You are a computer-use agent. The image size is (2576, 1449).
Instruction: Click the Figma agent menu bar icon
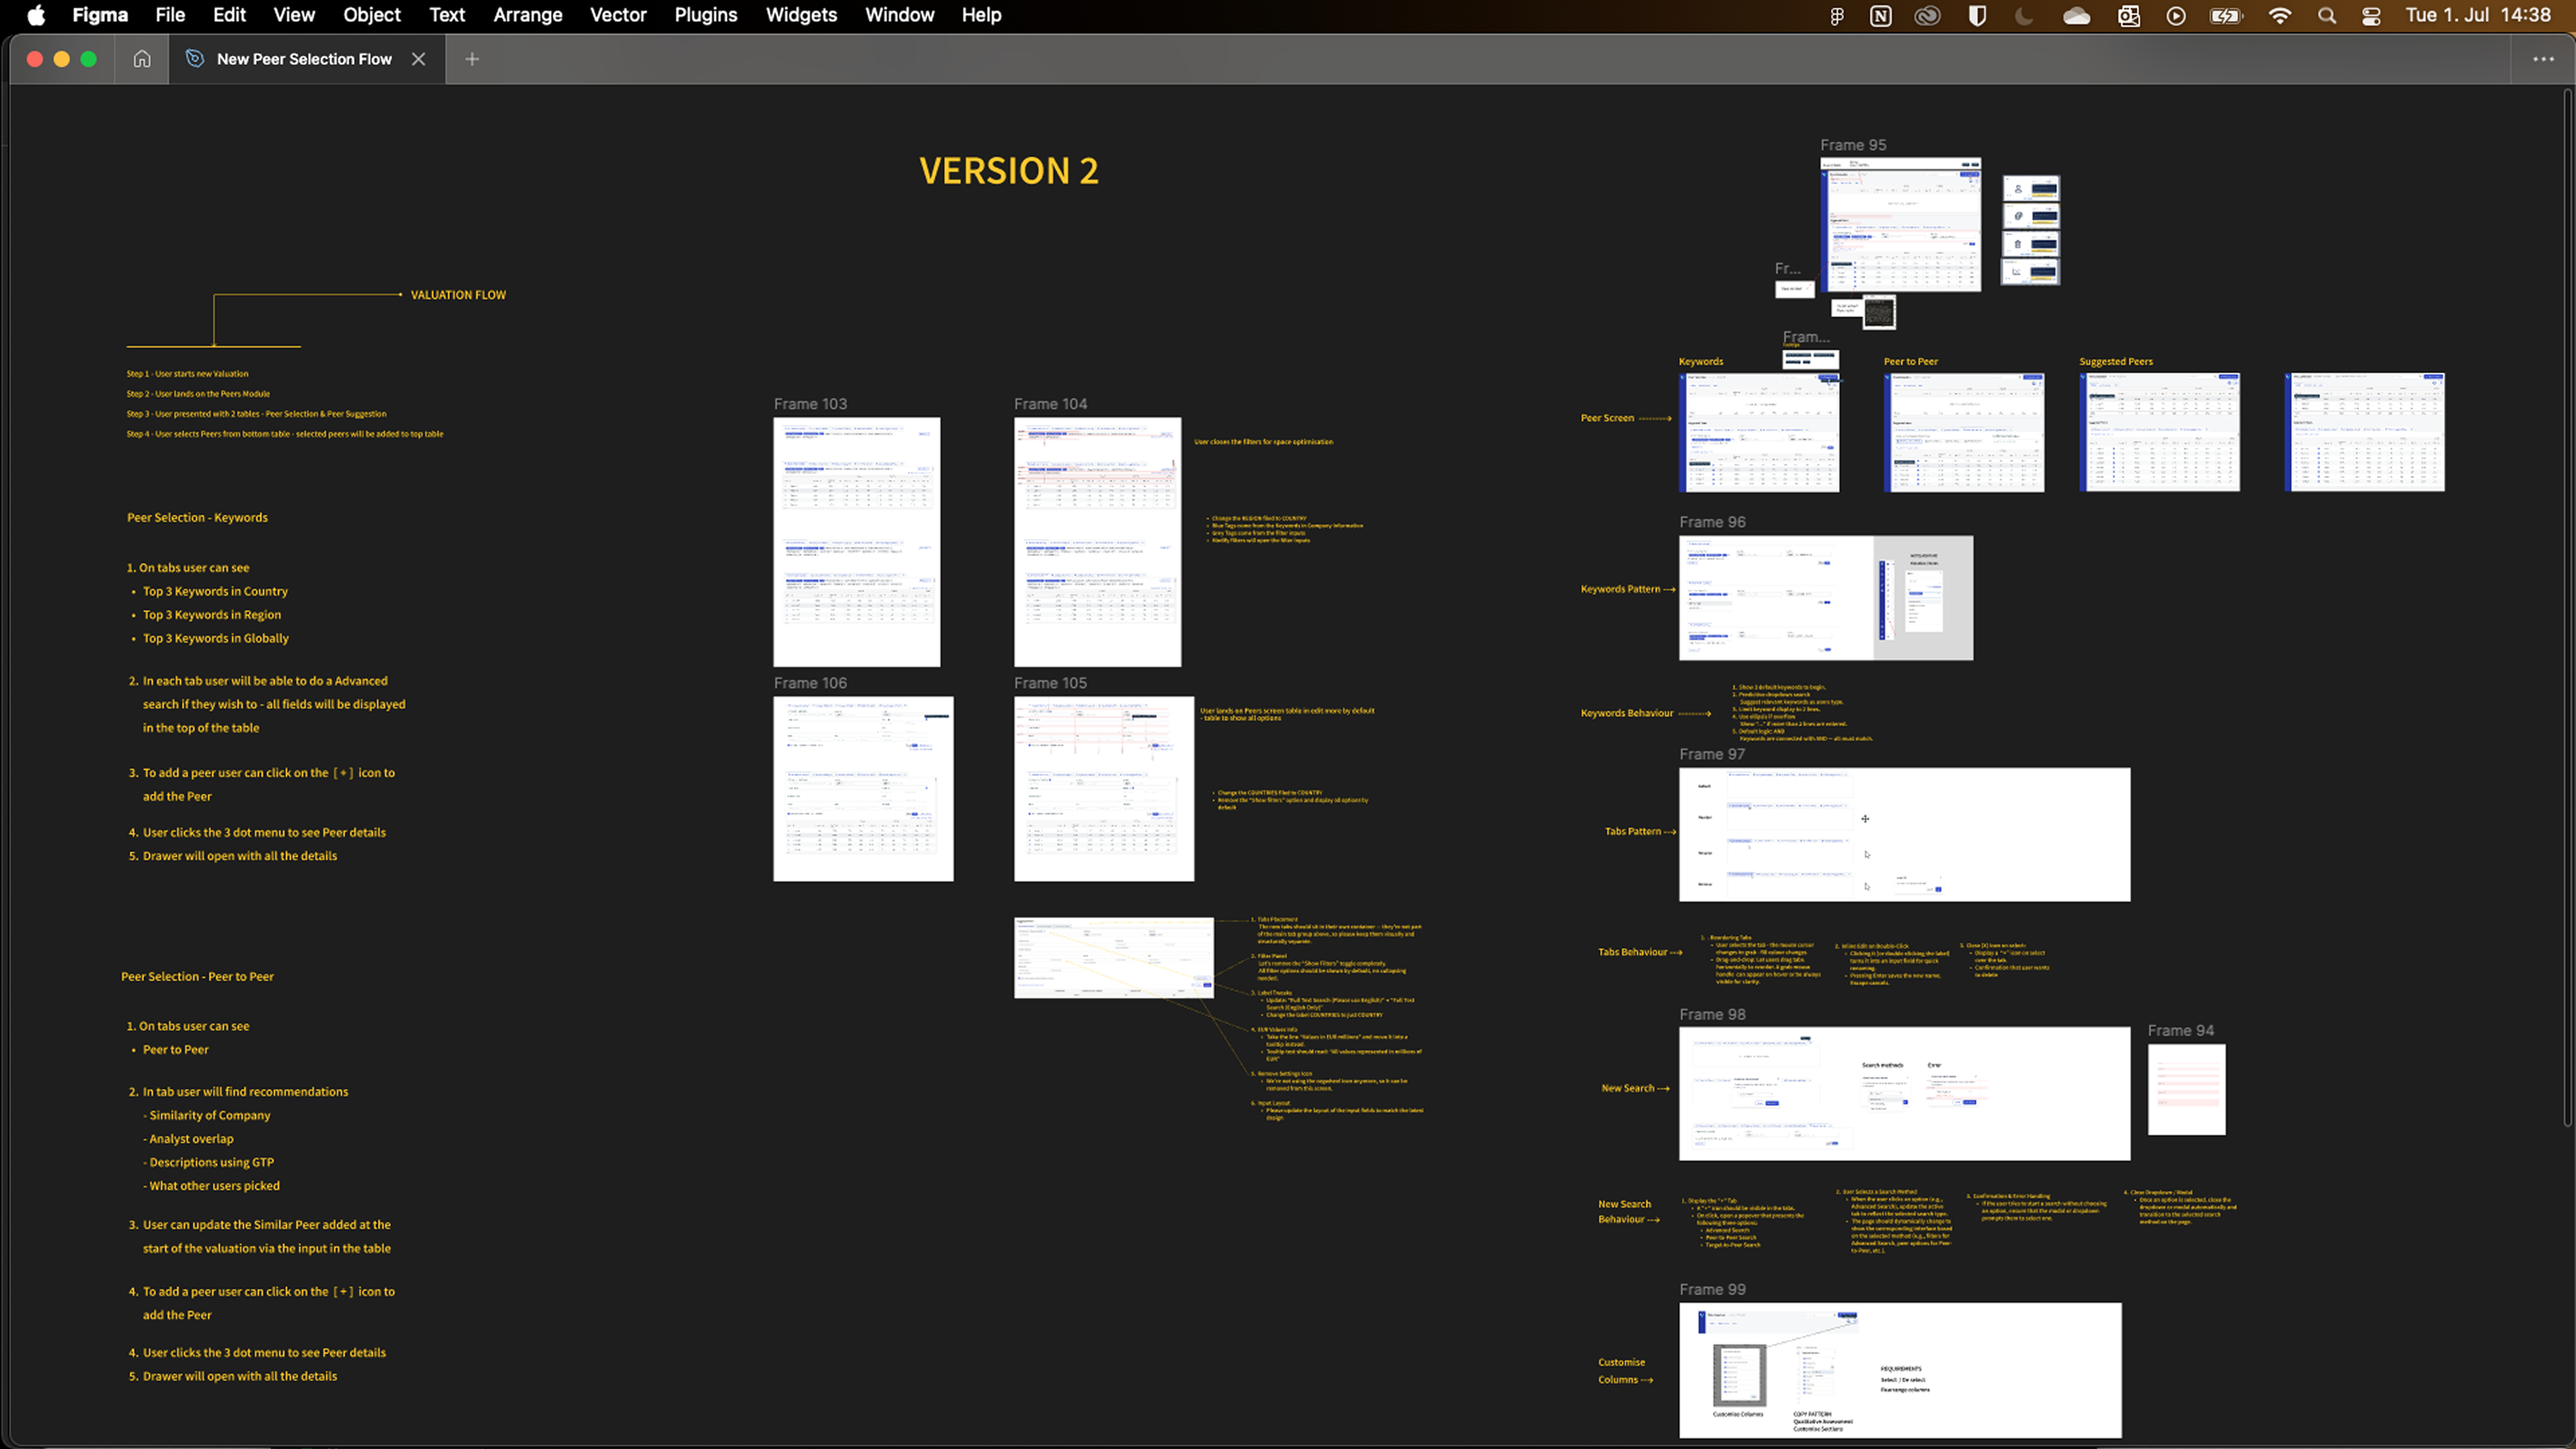[x=1836, y=16]
